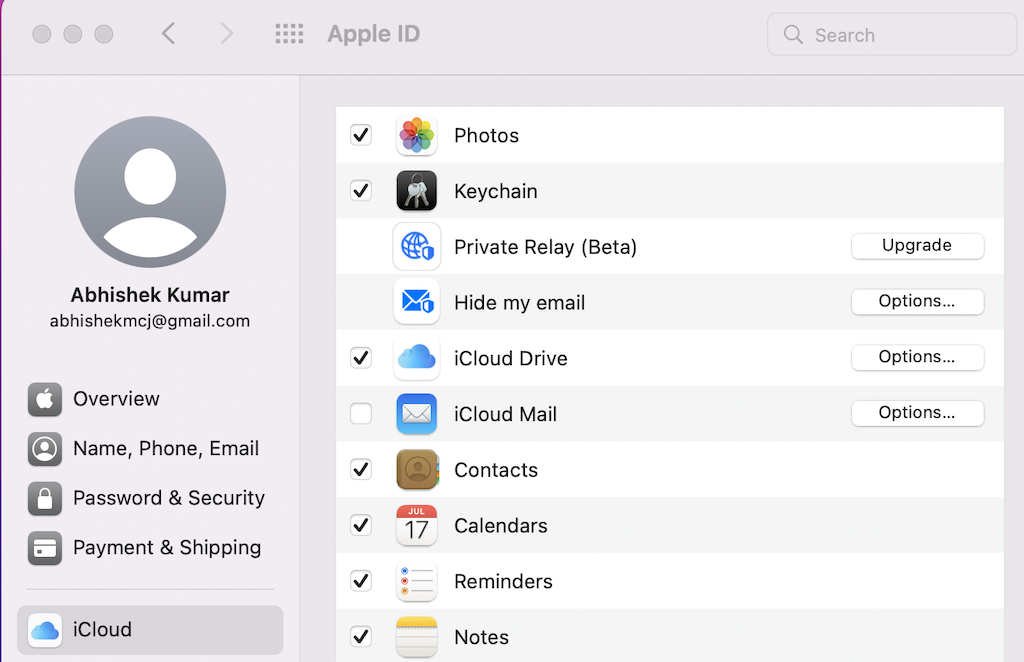Click the Contacts app icon
The height and width of the screenshot is (662, 1024).
417,469
